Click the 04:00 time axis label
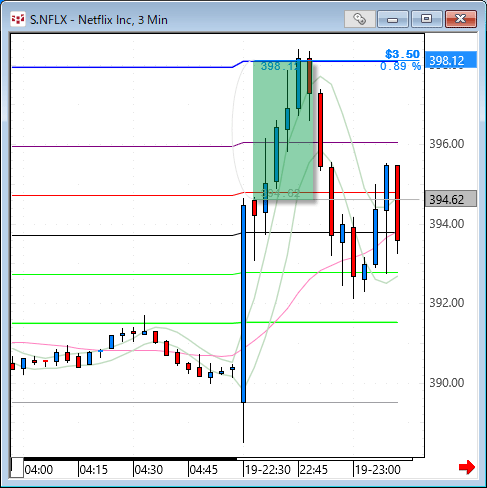 pos(39,470)
